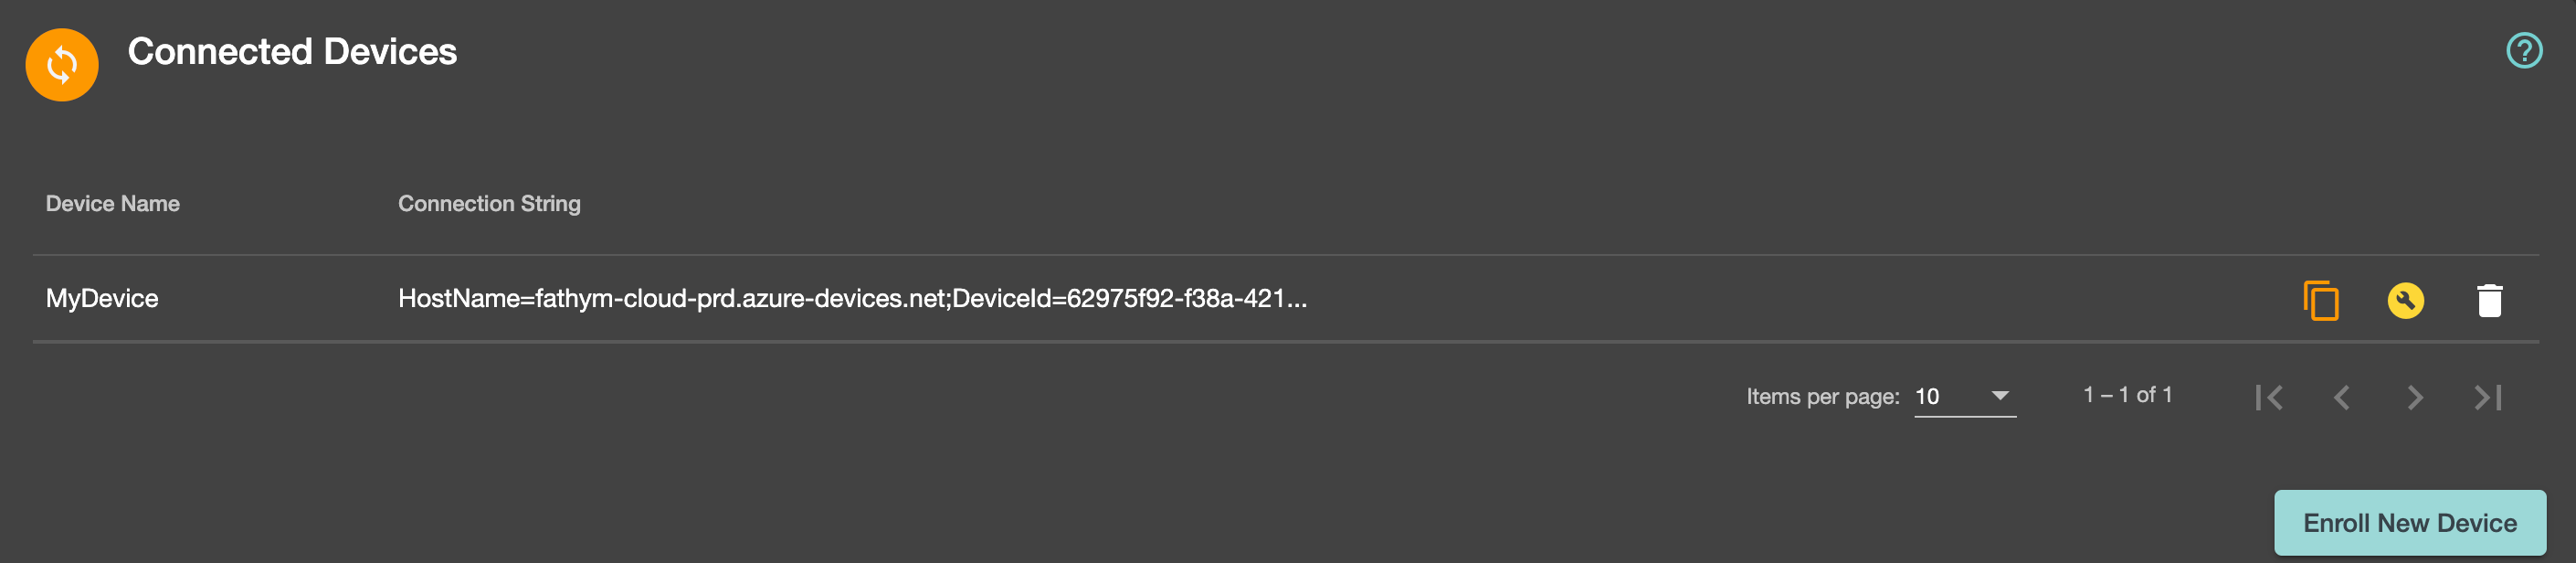Go to the first page of devices

(2269, 397)
